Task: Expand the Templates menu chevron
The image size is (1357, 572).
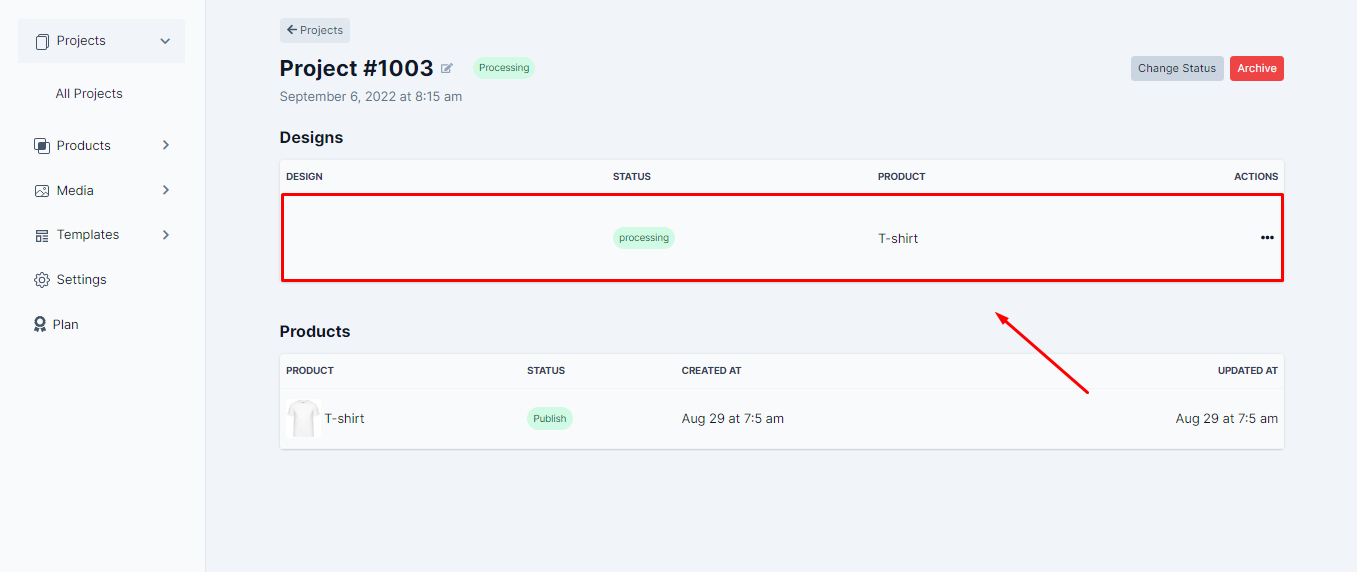Action: click(x=166, y=235)
